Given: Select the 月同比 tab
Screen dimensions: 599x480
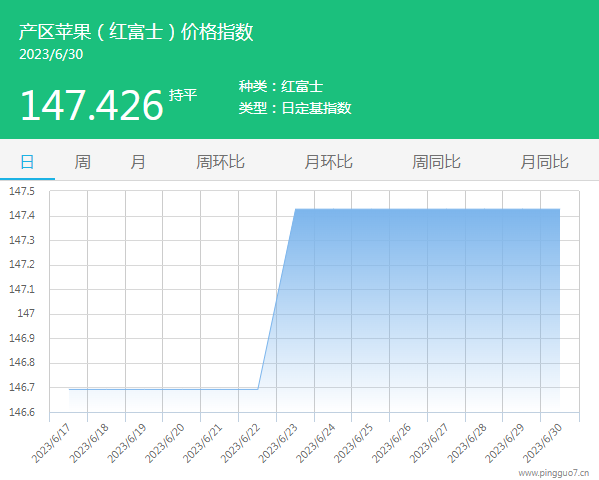Looking at the screenshot, I should (545, 162).
